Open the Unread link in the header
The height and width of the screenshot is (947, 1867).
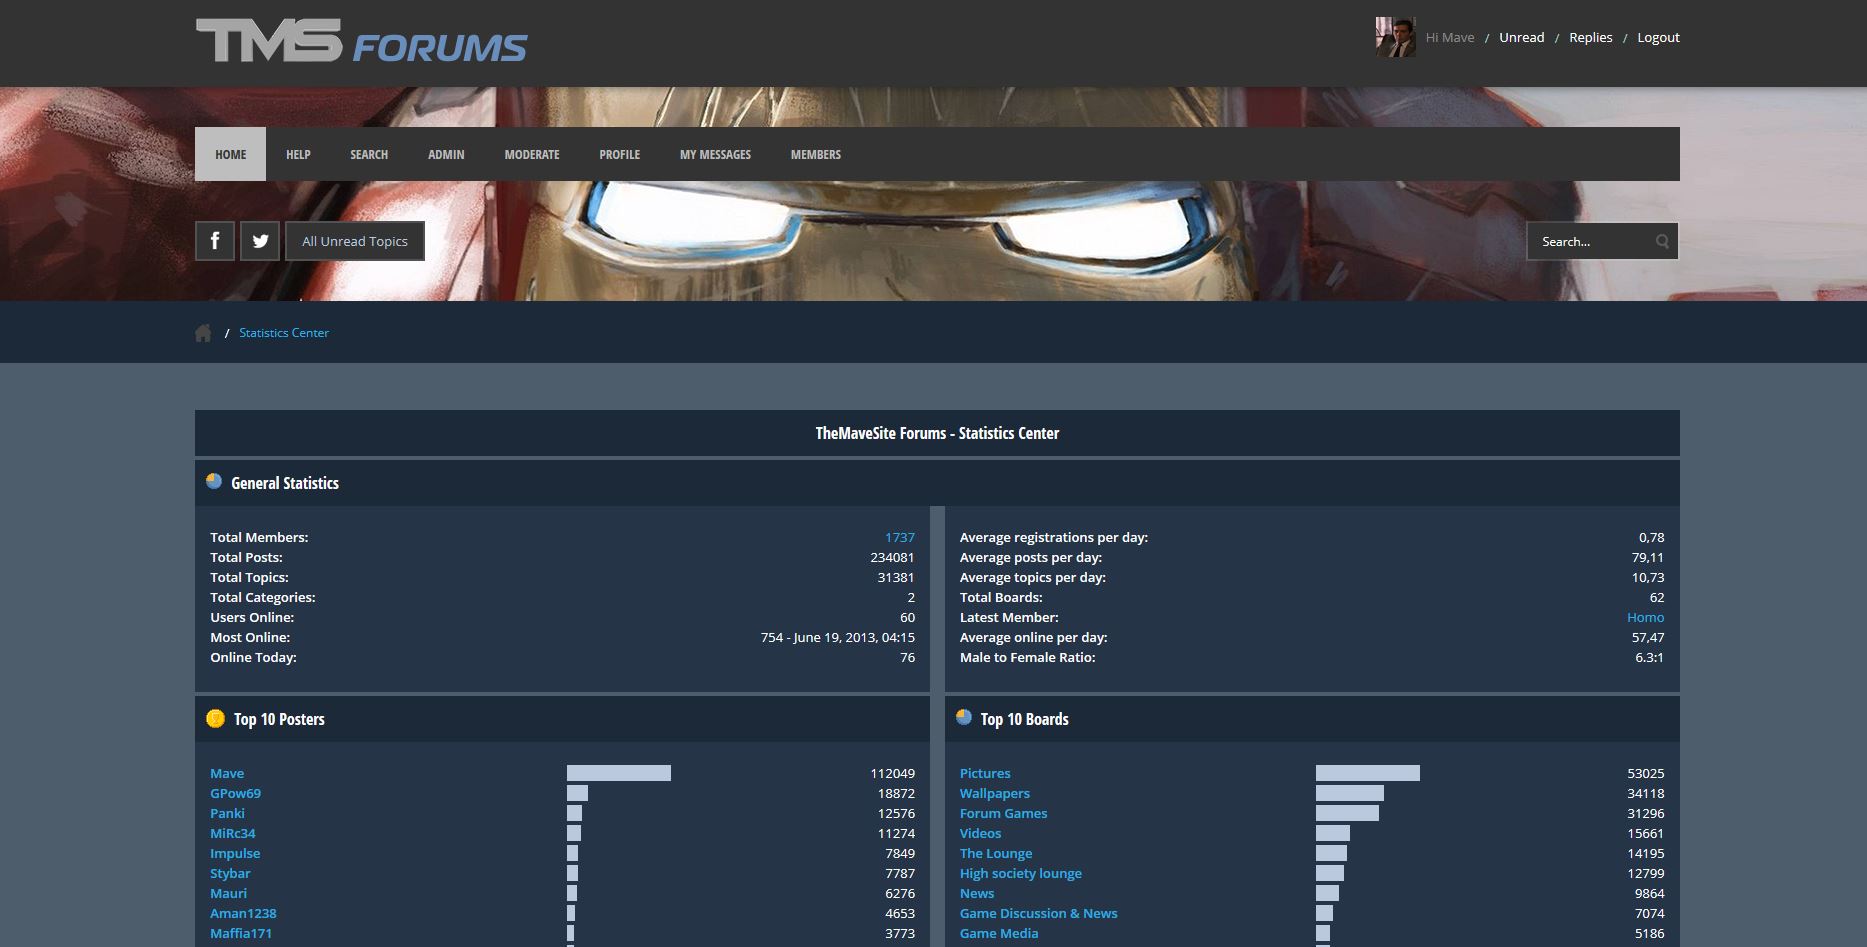coord(1522,37)
